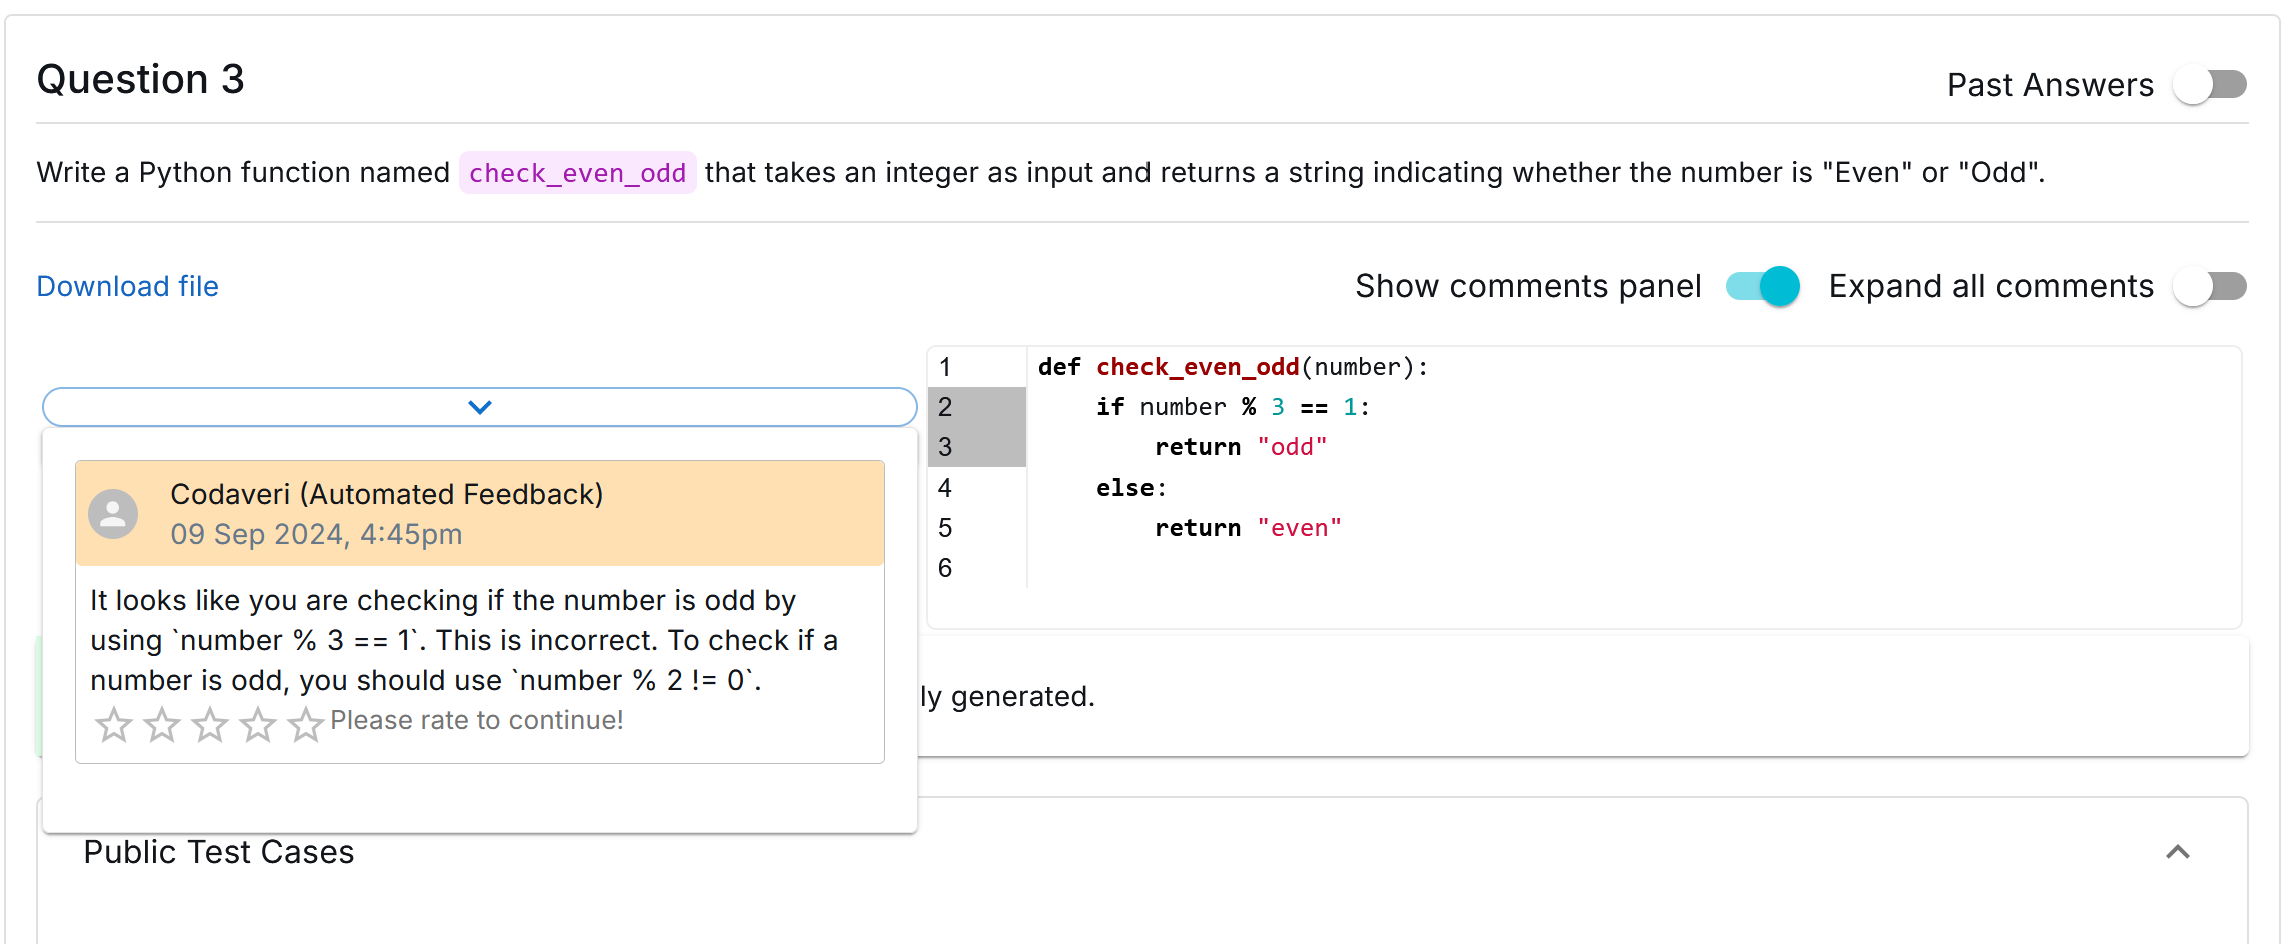This screenshot has width=2288, height=944.
Task: Select highlighted line number 3
Action: [x=945, y=447]
